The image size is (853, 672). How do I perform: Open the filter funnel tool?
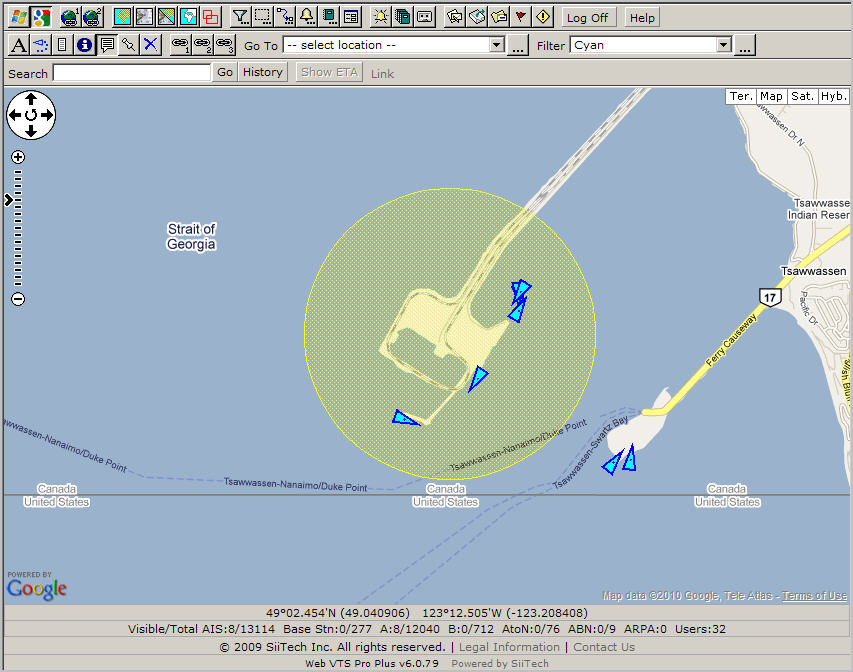click(x=240, y=17)
